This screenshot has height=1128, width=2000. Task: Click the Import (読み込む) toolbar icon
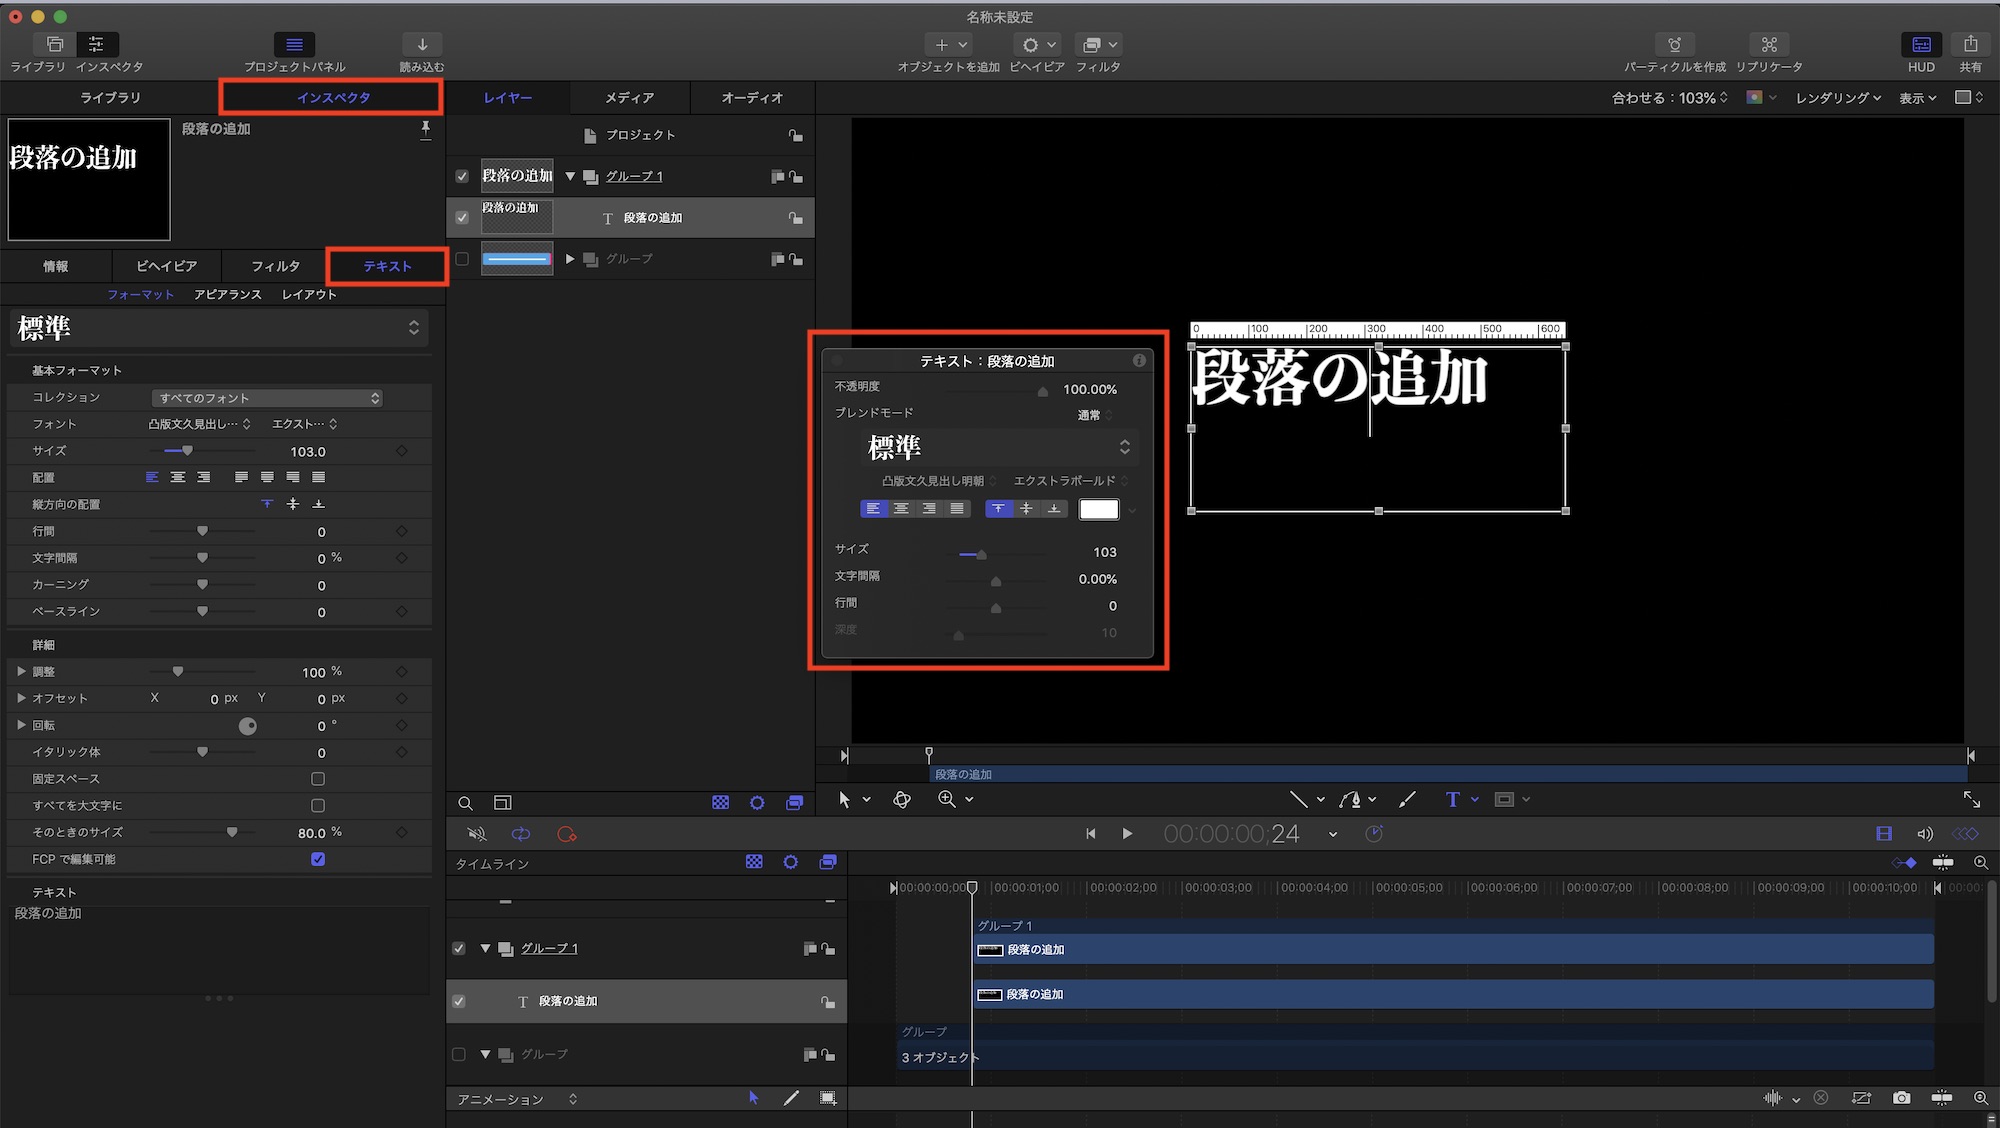point(422,45)
